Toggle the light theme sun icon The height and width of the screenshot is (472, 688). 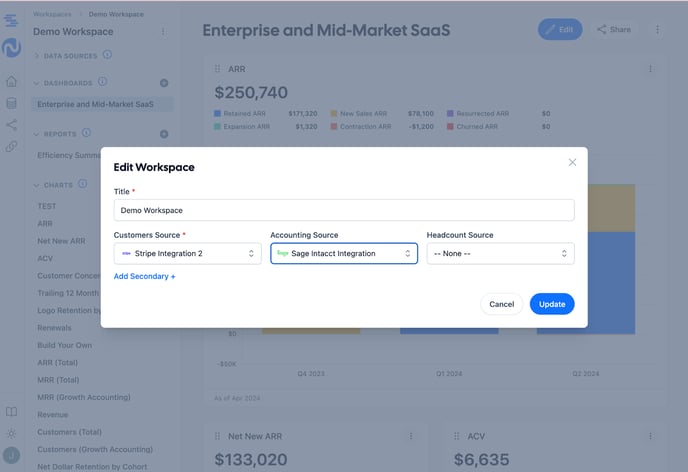coord(11,433)
